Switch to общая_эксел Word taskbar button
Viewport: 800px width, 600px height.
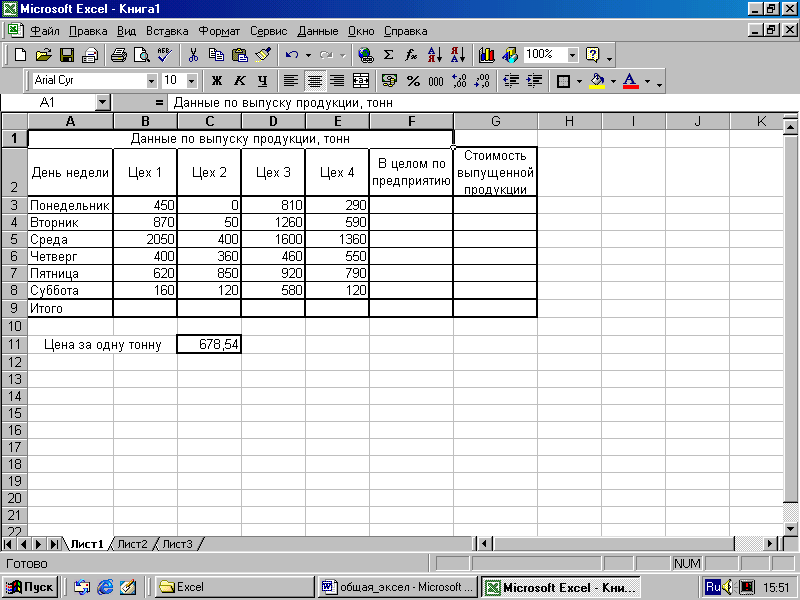point(399,587)
